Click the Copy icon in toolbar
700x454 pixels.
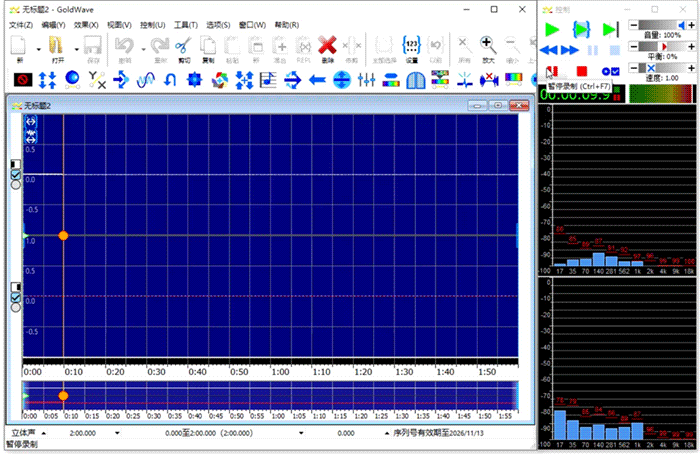tap(208, 46)
